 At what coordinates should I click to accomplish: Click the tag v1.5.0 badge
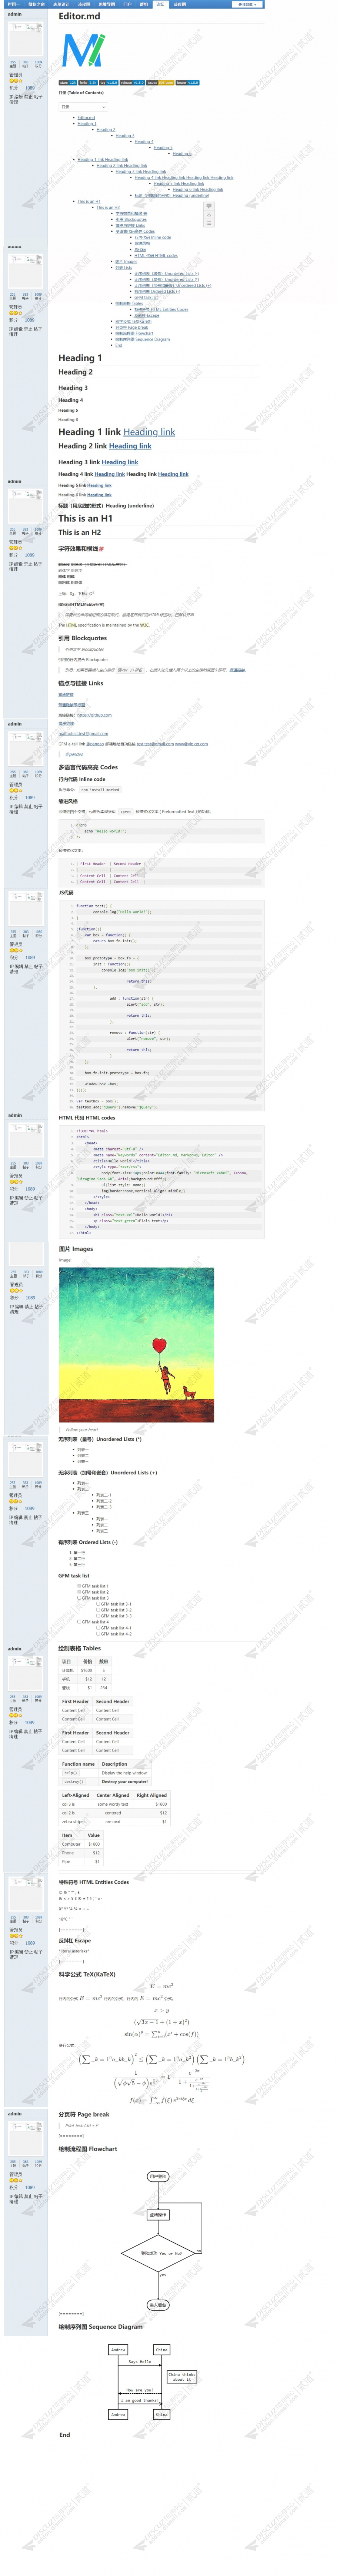pos(108,83)
